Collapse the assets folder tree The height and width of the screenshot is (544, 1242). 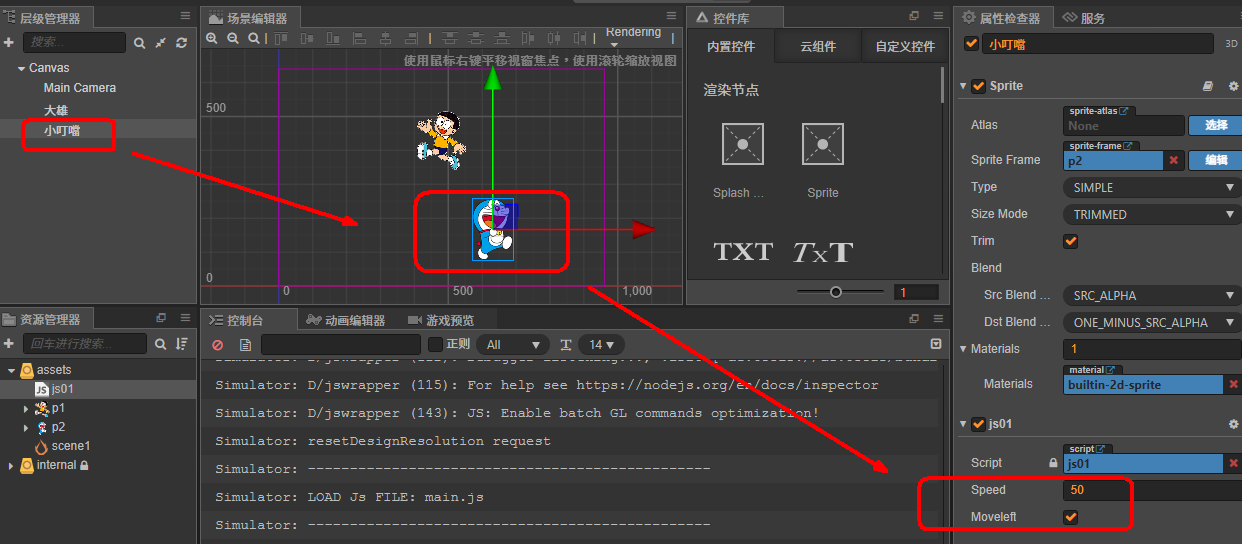click(11, 370)
